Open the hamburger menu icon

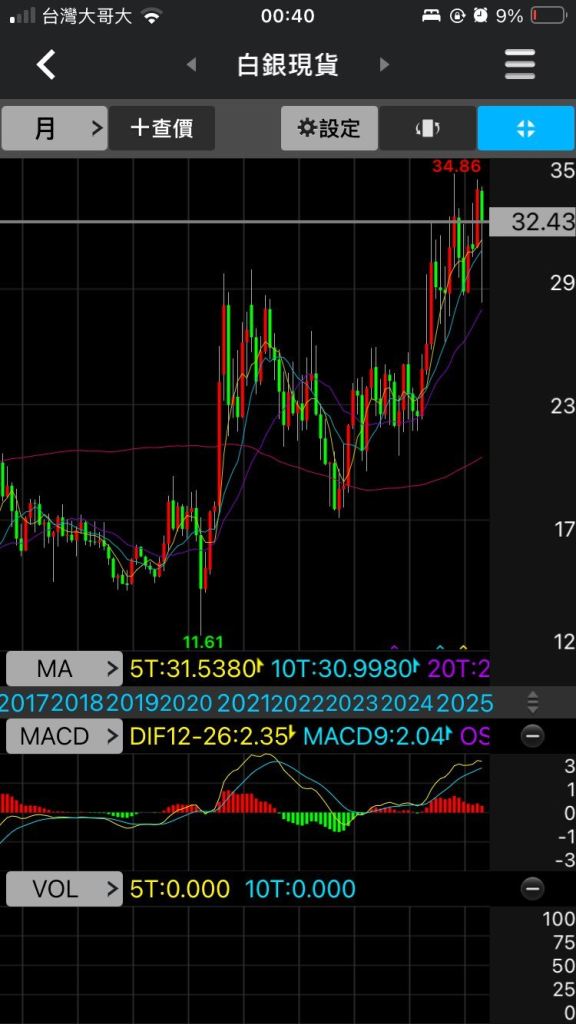pyautogui.click(x=520, y=65)
